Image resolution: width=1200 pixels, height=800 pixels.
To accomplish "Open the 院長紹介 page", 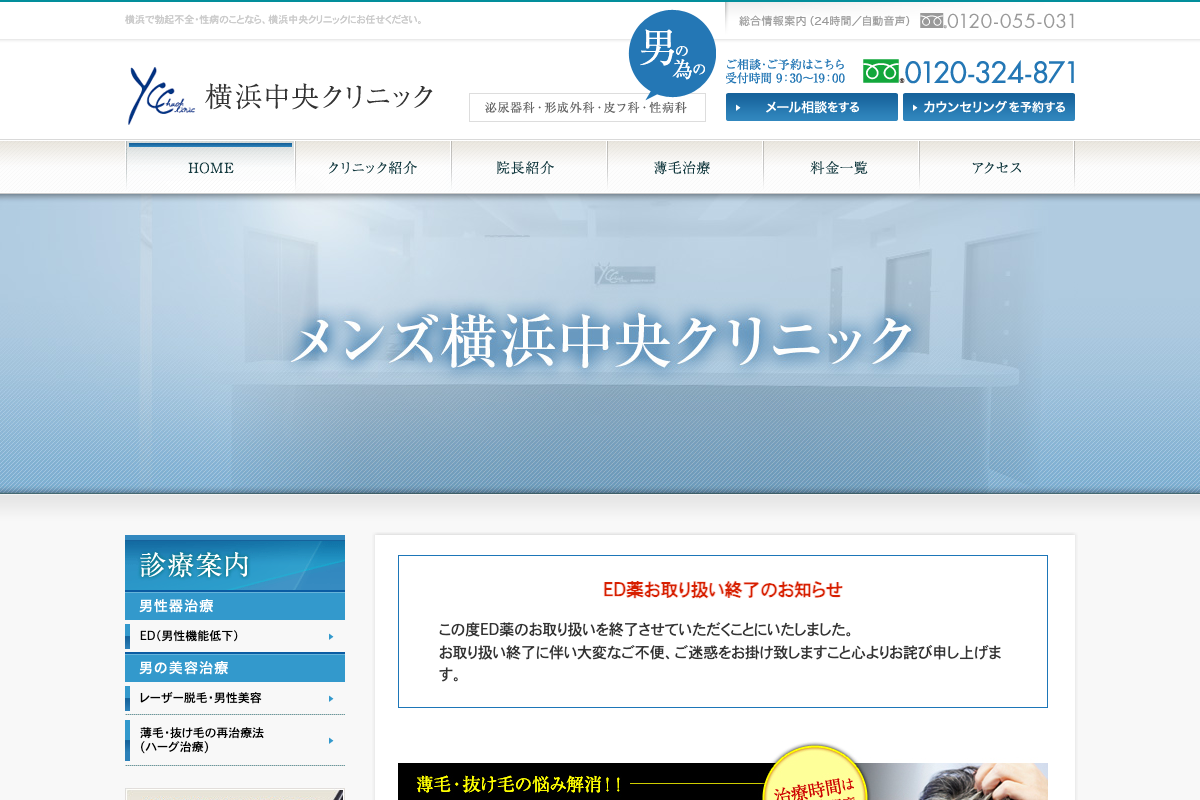I will click(x=529, y=167).
